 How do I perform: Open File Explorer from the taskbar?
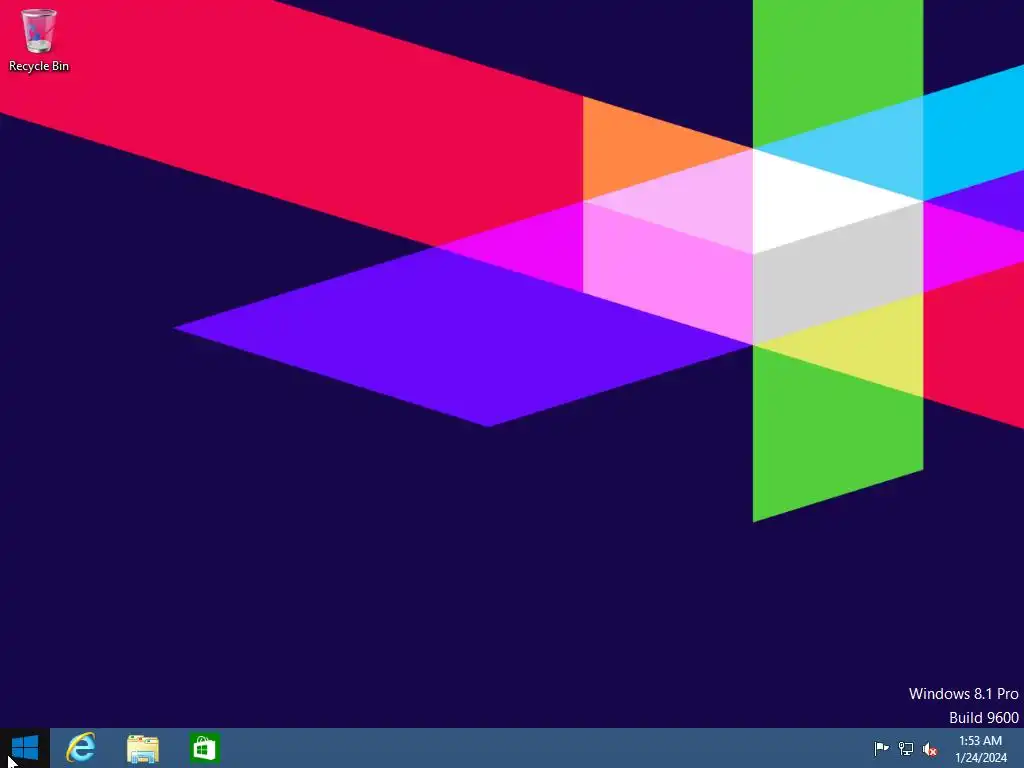(142, 748)
